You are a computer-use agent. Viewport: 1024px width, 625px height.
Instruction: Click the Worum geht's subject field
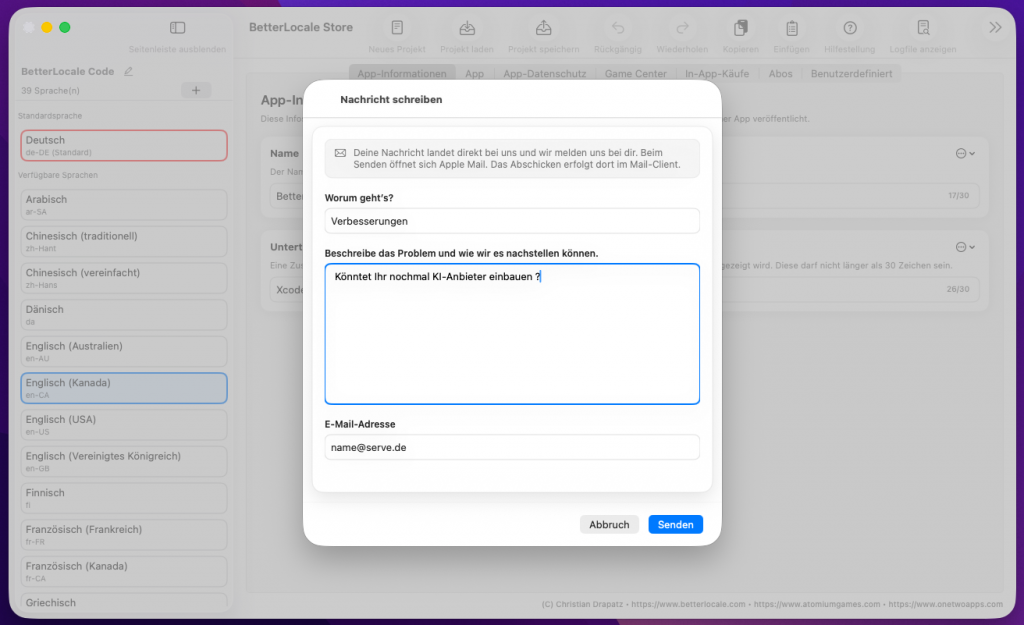(x=512, y=221)
